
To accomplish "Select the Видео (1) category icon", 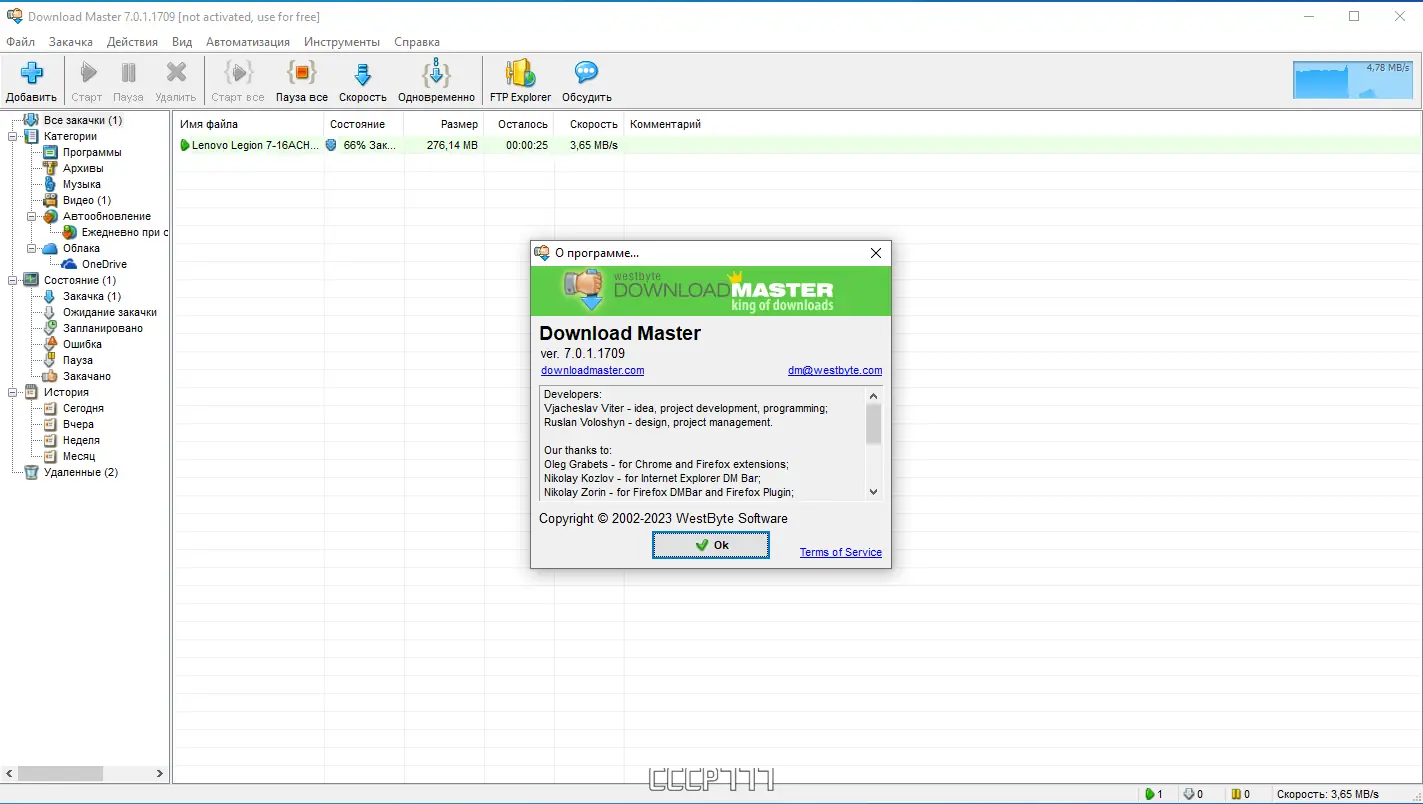I will click(50, 200).
